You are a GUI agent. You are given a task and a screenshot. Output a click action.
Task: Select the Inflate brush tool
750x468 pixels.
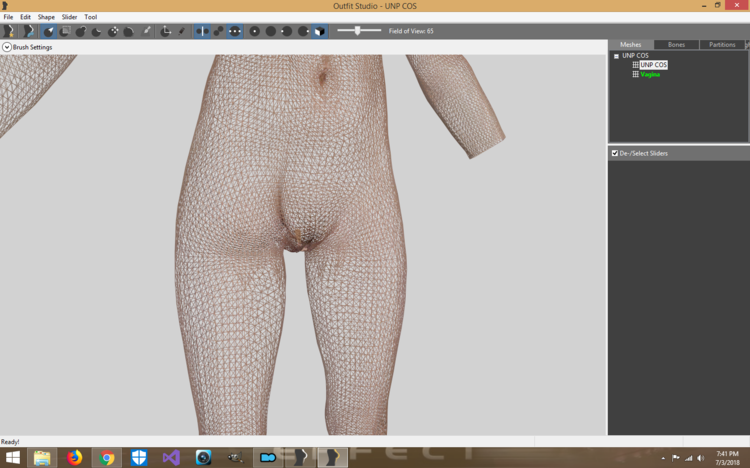click(81, 31)
